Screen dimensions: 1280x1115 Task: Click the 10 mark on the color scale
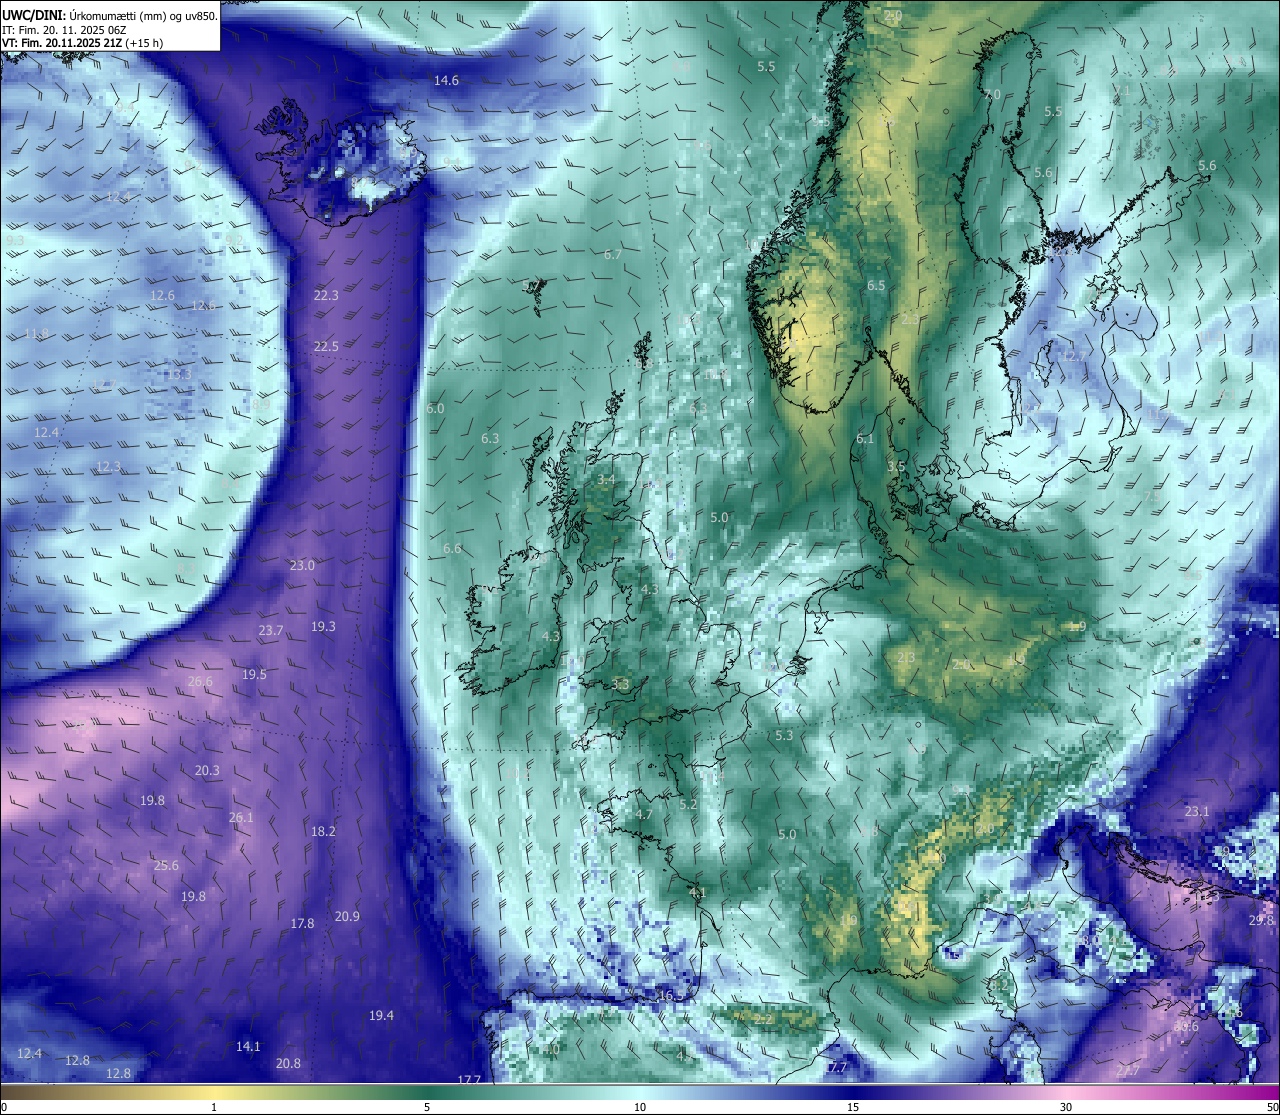click(640, 1107)
